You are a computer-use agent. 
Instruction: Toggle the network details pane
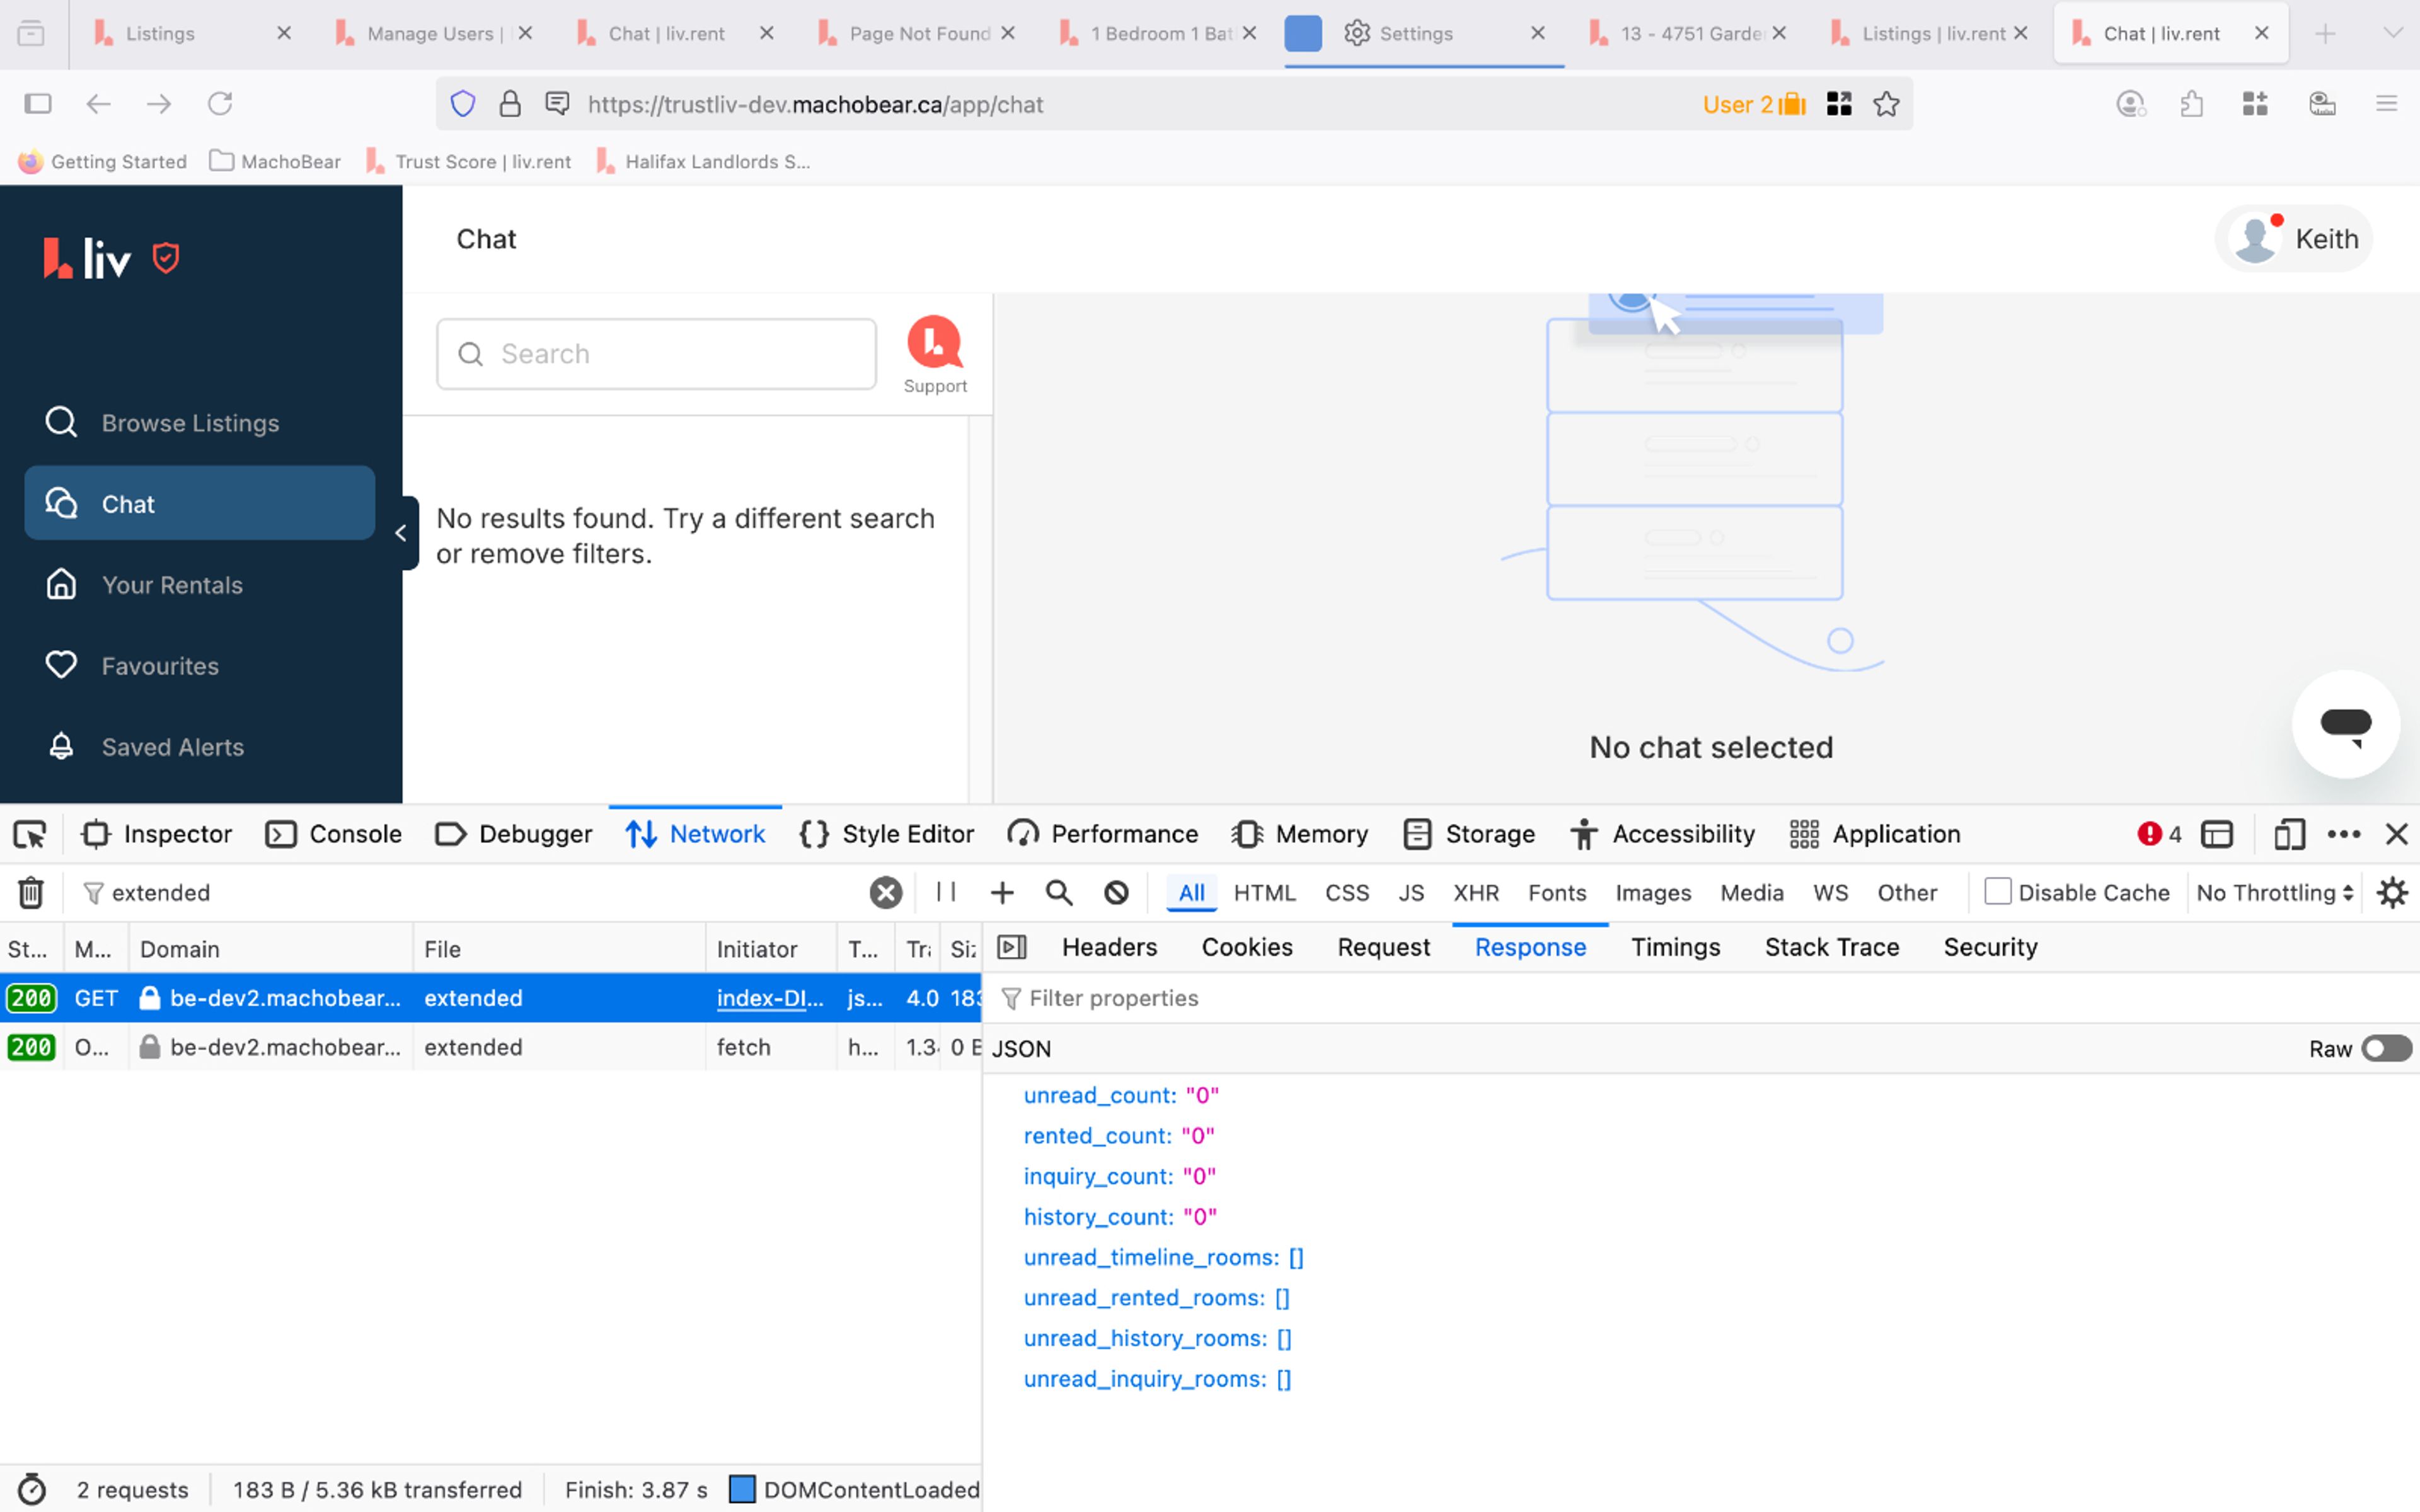point(1012,947)
